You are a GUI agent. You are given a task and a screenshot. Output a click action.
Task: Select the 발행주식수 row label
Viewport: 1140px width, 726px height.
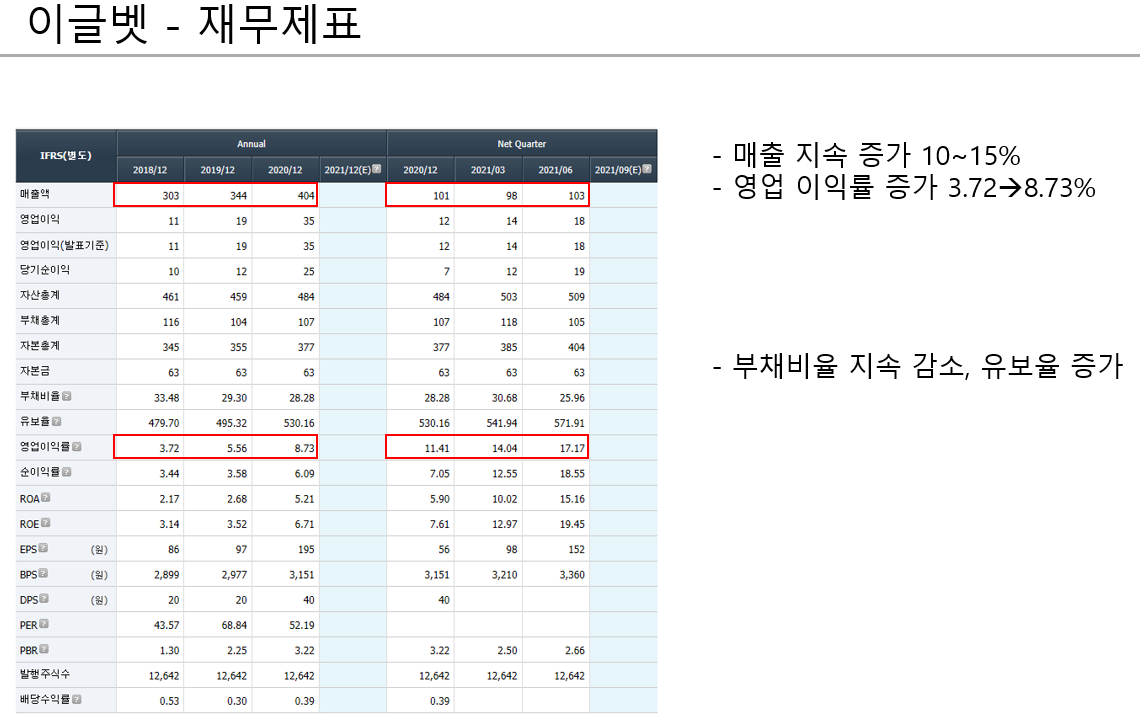pyautogui.click(x=44, y=674)
